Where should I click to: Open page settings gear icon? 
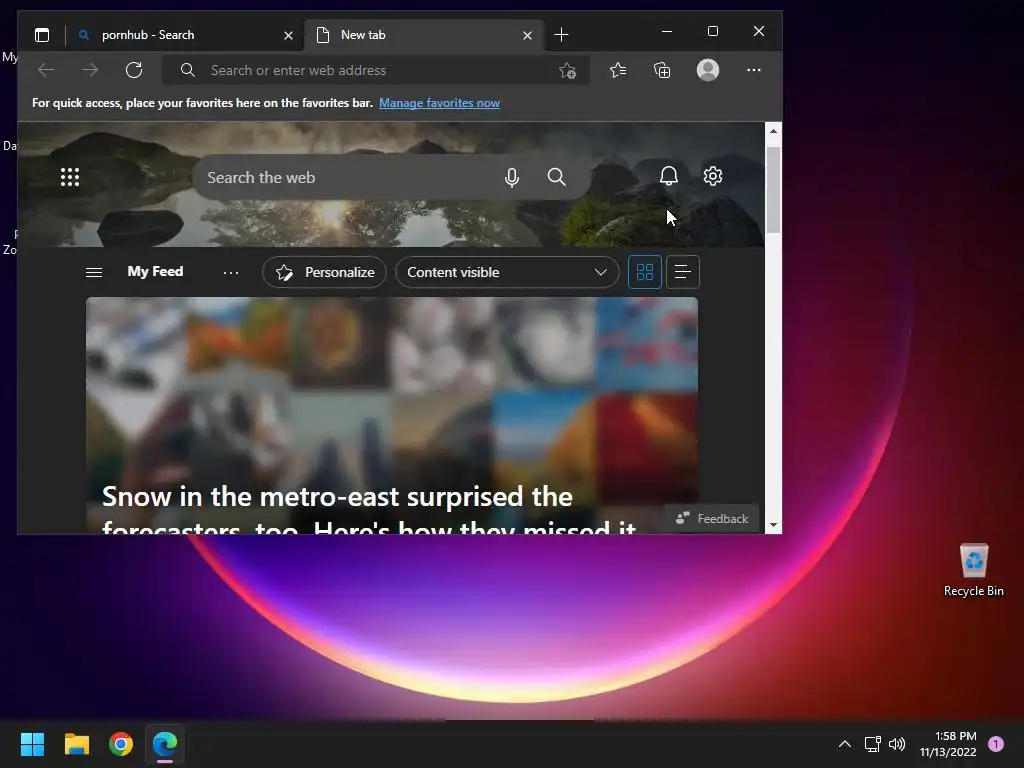tap(712, 176)
